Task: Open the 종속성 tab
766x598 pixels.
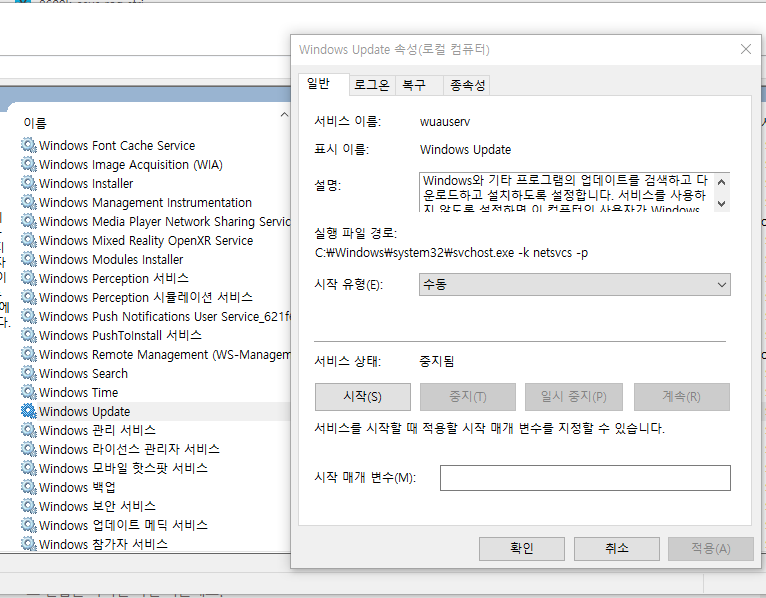Action: click(468, 85)
